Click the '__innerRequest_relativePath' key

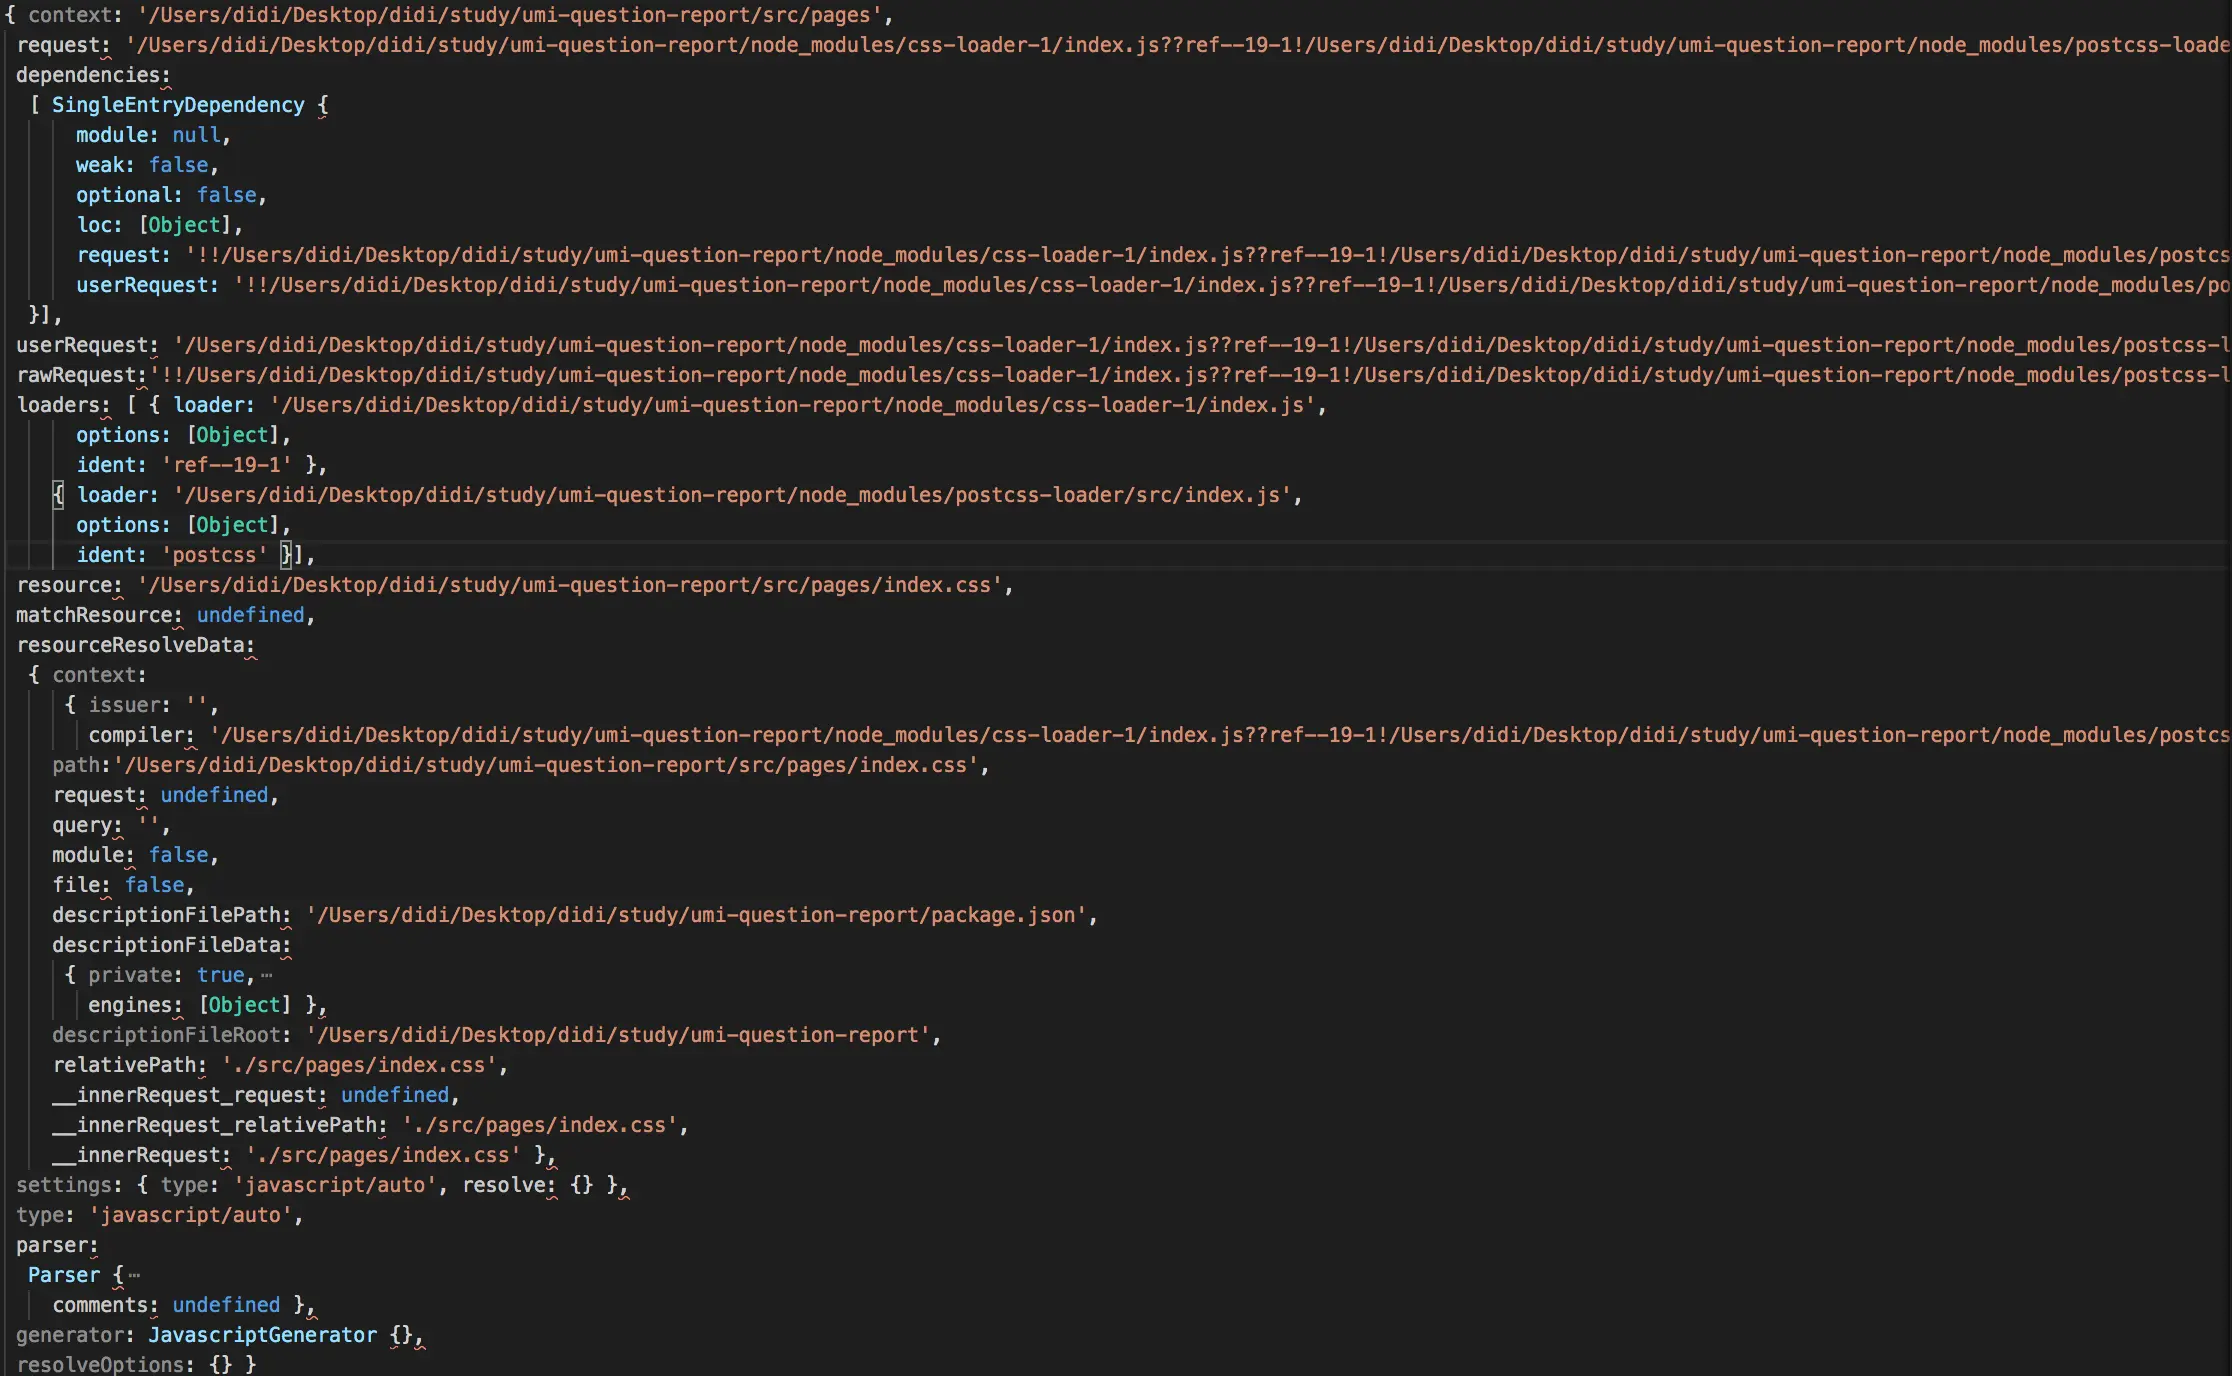tap(215, 1125)
